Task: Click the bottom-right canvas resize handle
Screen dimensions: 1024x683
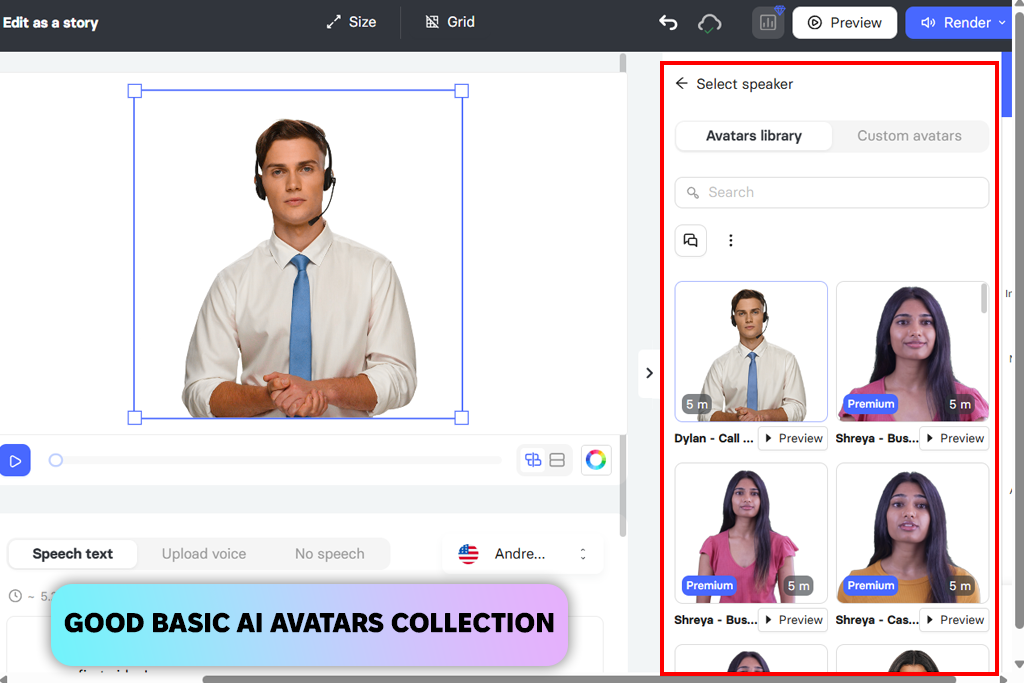Action: pyautogui.click(x=461, y=418)
